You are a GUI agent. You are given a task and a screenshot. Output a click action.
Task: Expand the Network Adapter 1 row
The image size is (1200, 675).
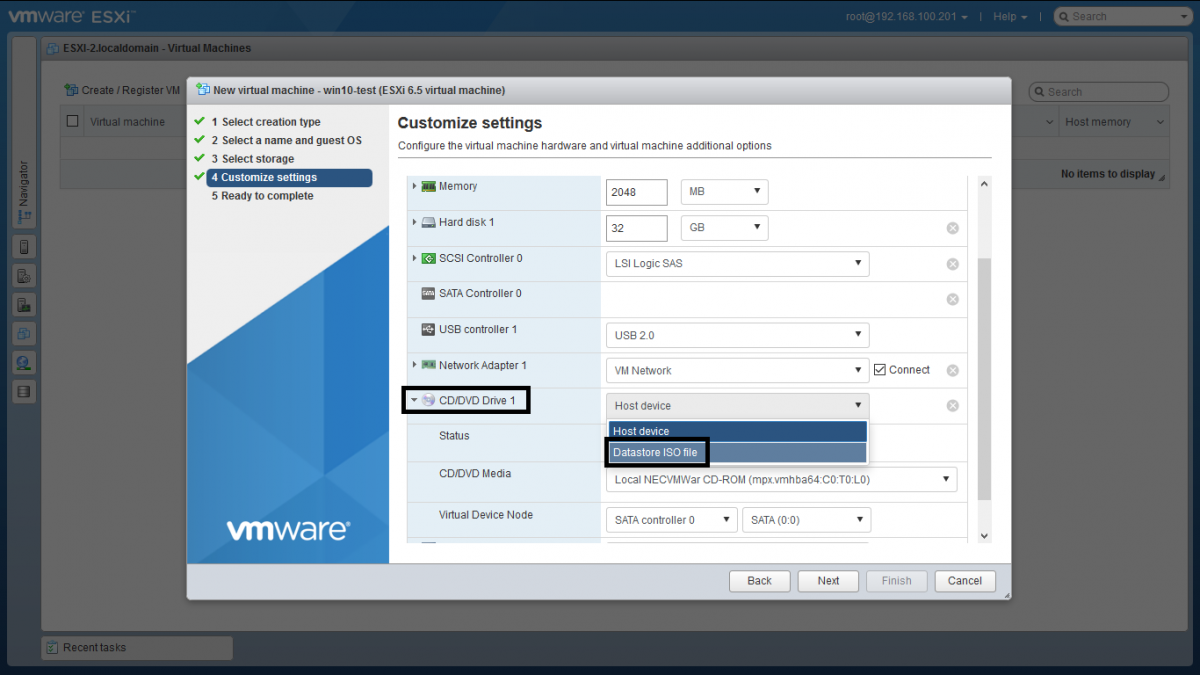(415, 365)
